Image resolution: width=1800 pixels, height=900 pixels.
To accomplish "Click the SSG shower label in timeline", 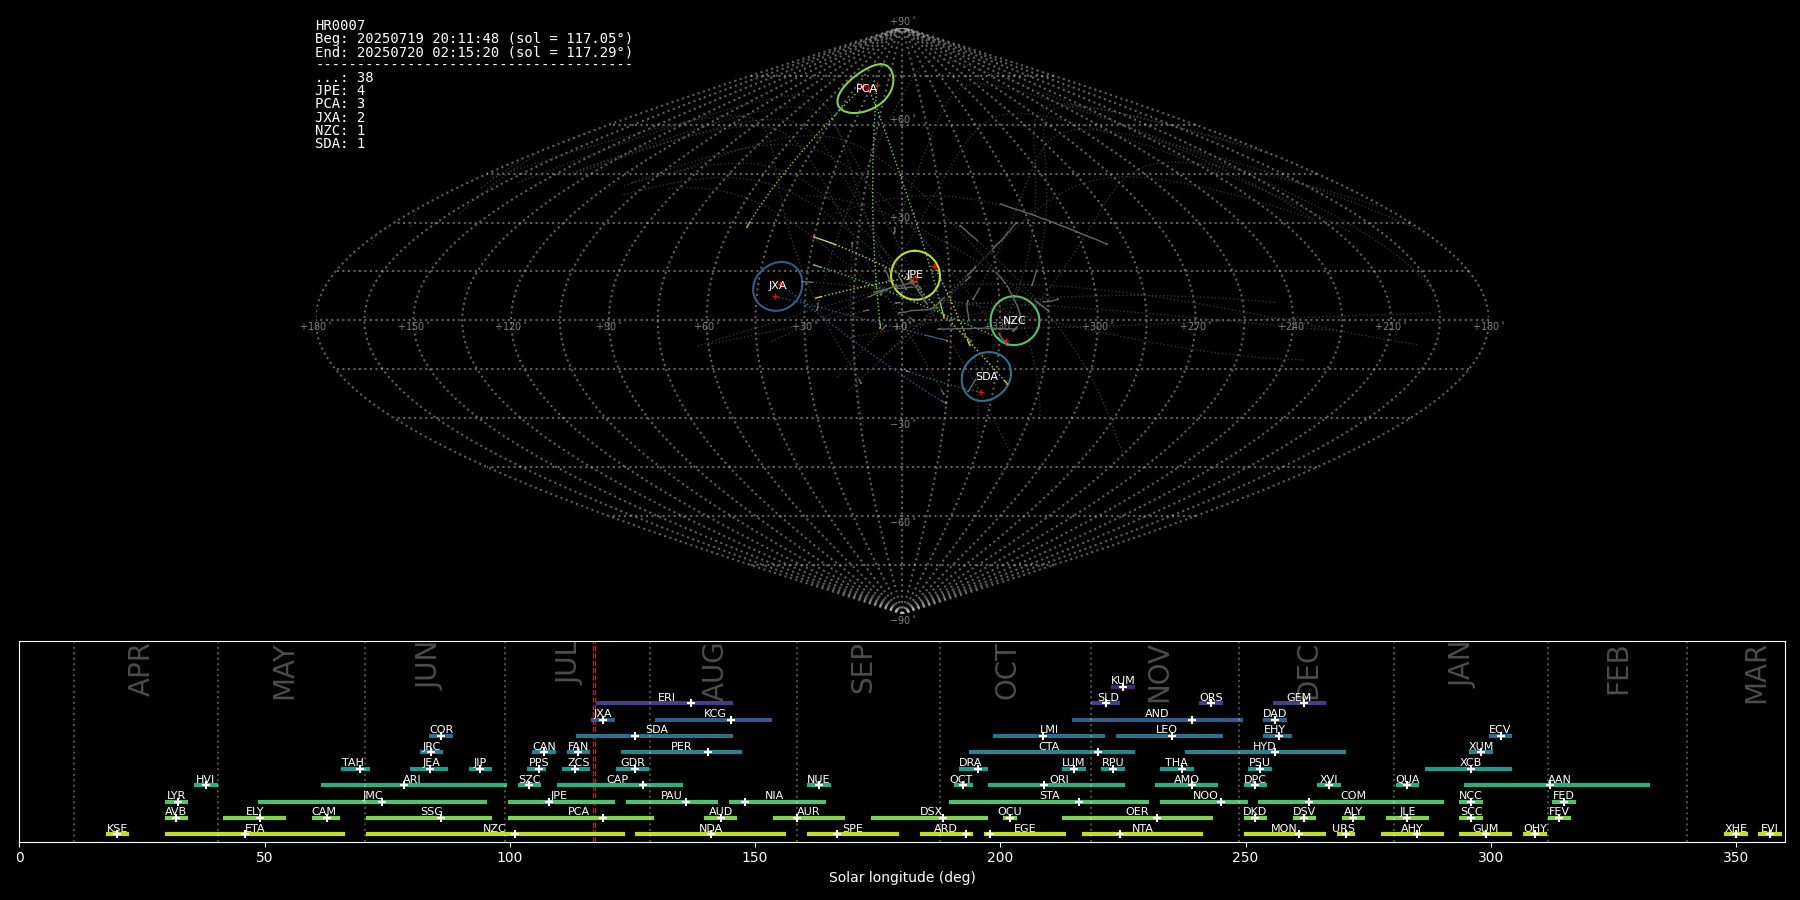I will click(x=431, y=812).
